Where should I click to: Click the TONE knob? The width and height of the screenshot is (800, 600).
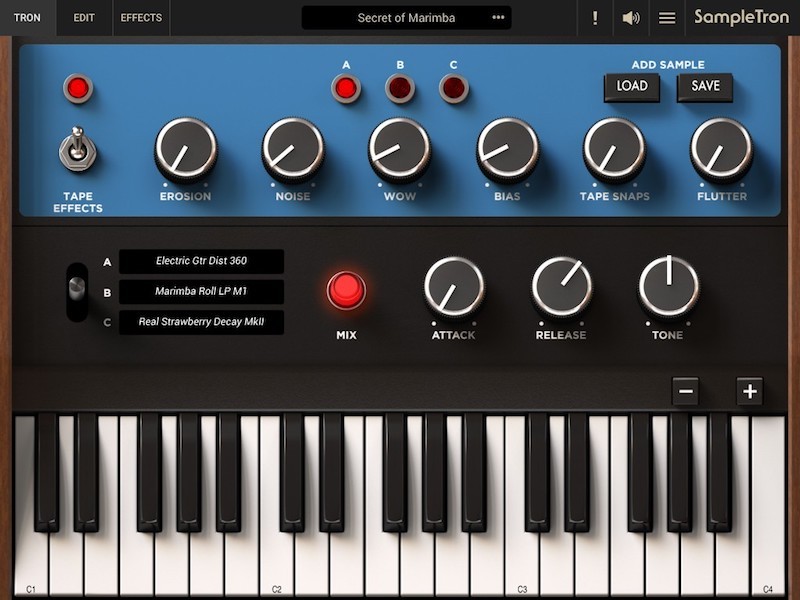point(668,287)
